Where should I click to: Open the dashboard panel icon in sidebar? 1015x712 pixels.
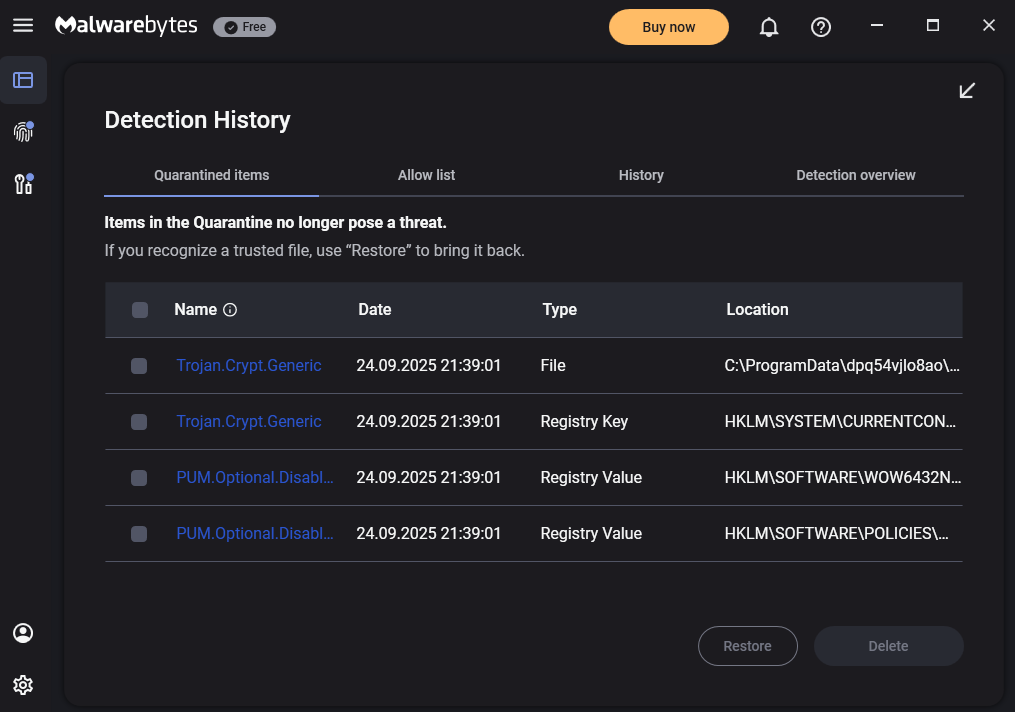pyautogui.click(x=23, y=80)
